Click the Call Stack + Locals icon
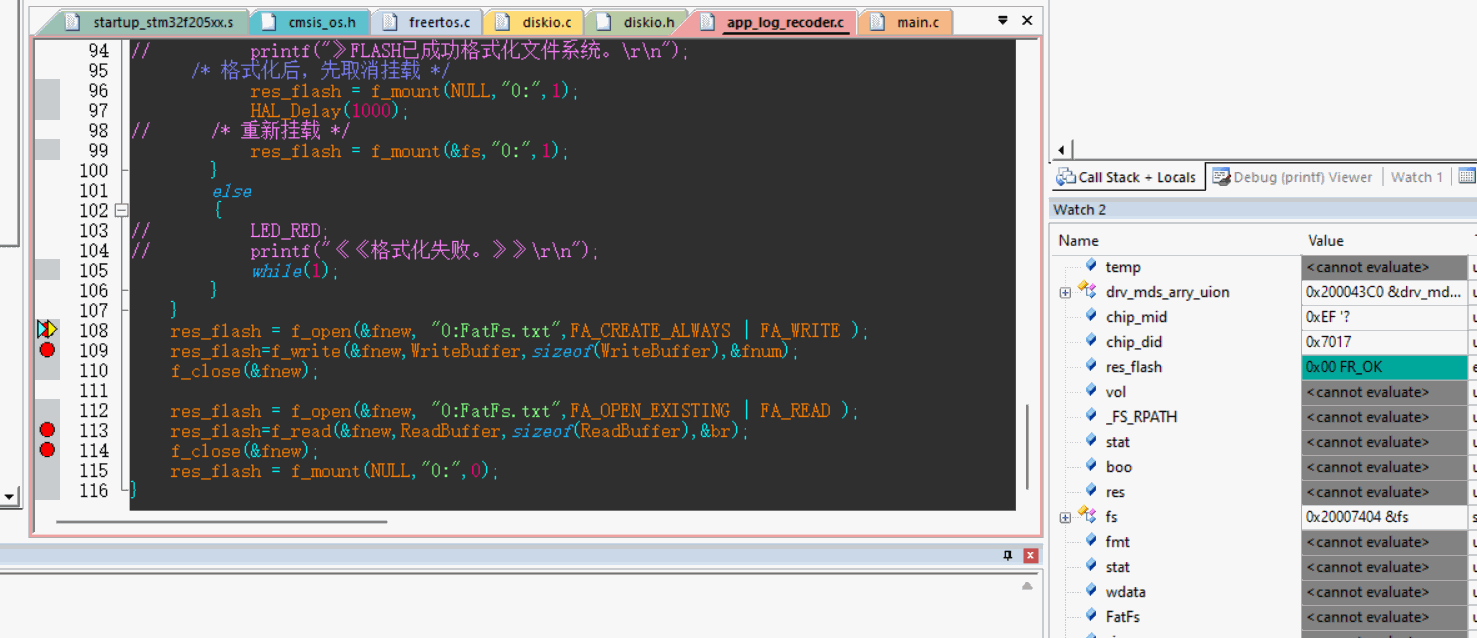The image size is (1477, 638). click(1067, 177)
